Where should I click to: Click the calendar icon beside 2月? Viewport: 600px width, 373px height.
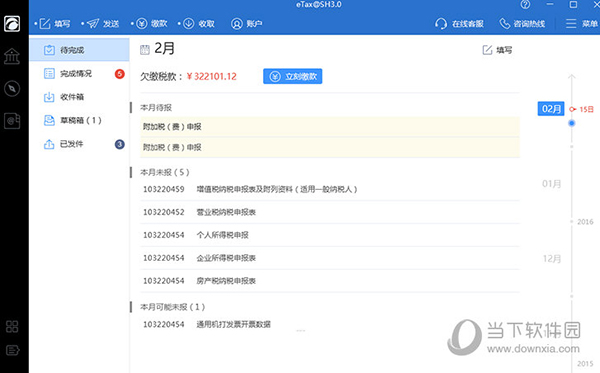coord(145,50)
